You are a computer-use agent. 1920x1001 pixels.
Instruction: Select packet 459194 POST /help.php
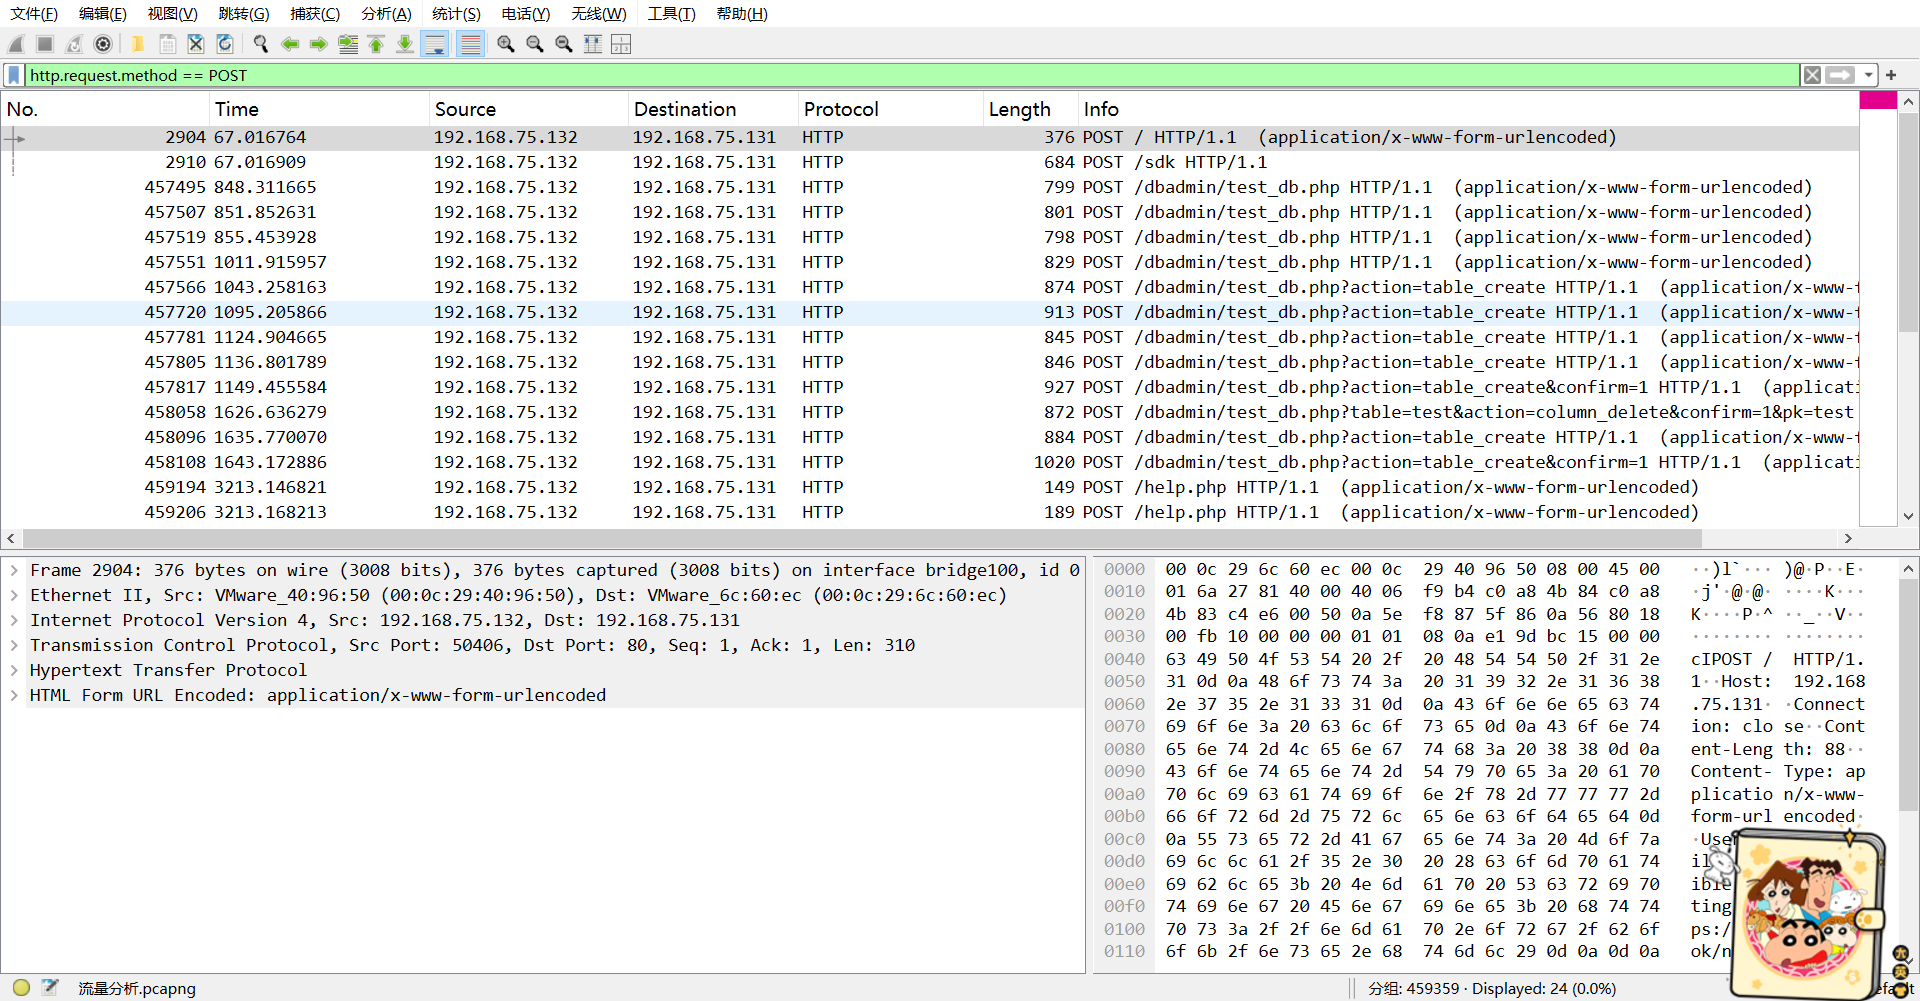click(x=930, y=487)
